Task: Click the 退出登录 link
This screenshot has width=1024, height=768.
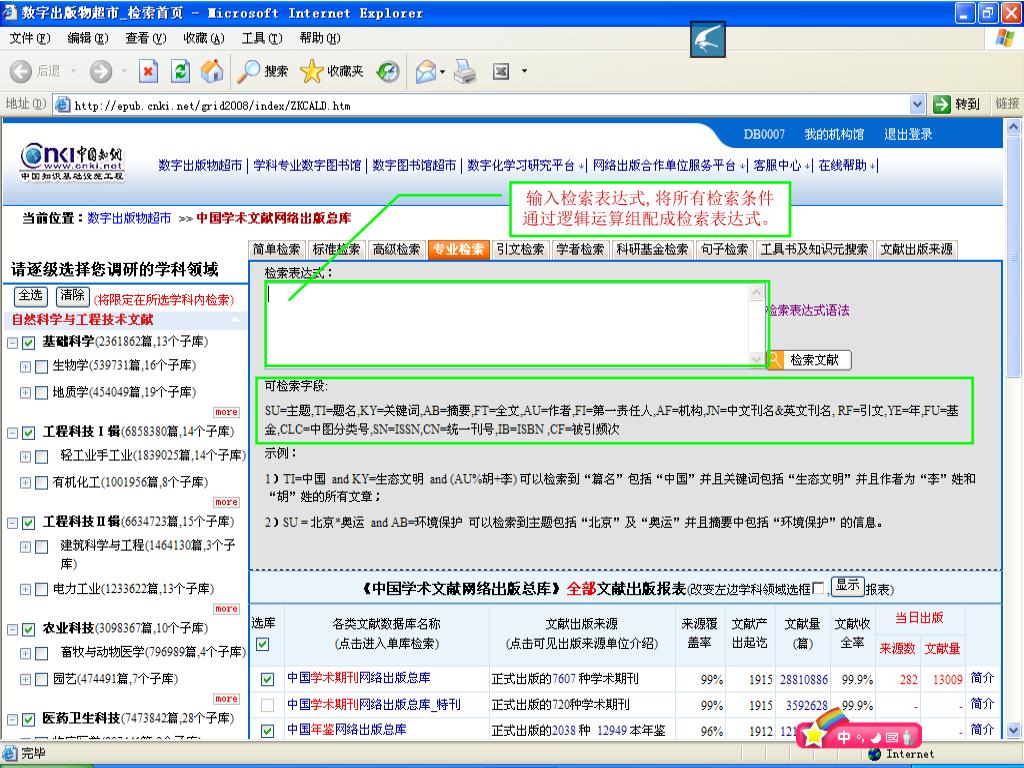Action: coord(908,135)
